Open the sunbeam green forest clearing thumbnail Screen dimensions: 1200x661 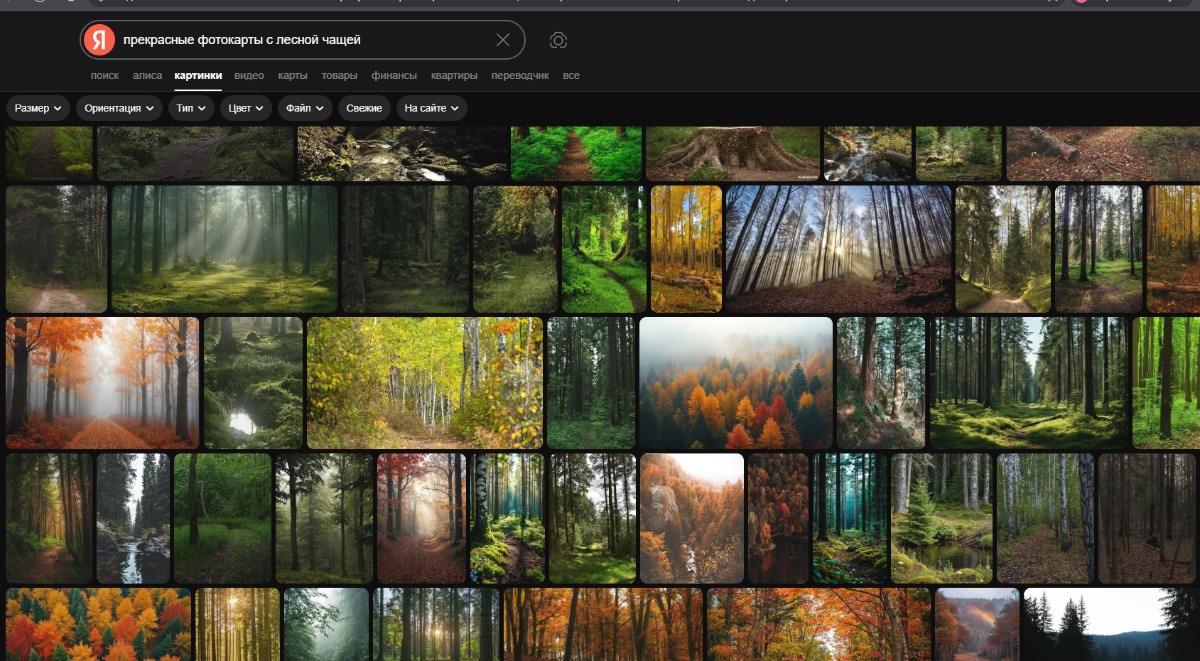(x=225, y=249)
